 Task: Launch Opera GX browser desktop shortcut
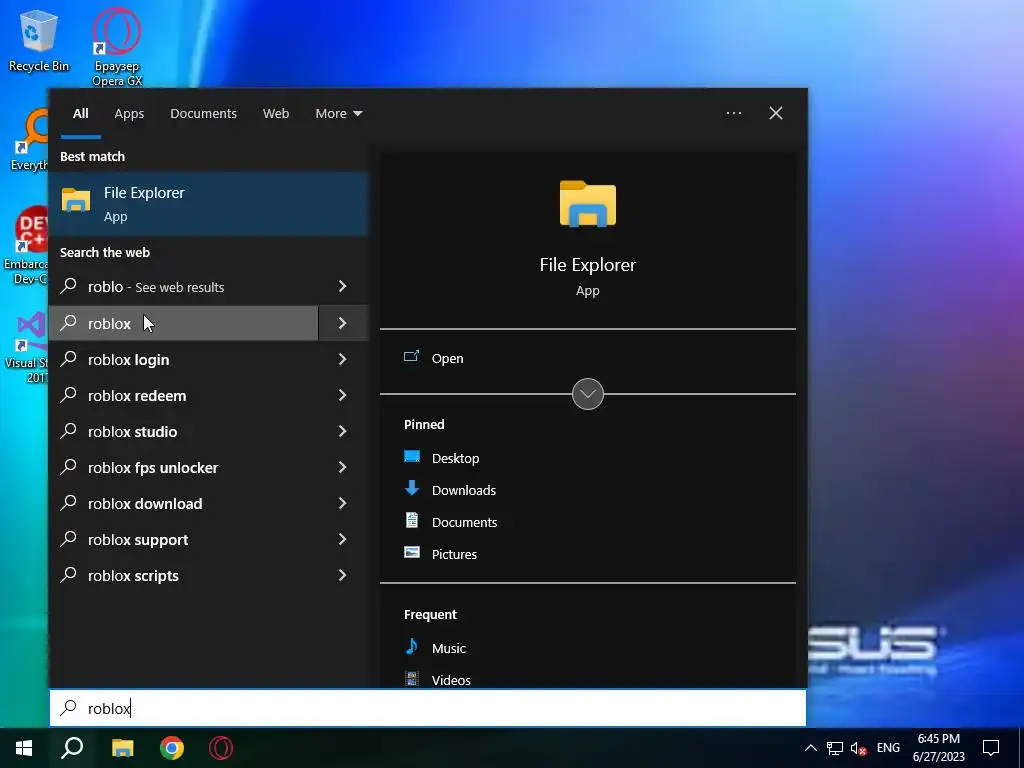[117, 47]
